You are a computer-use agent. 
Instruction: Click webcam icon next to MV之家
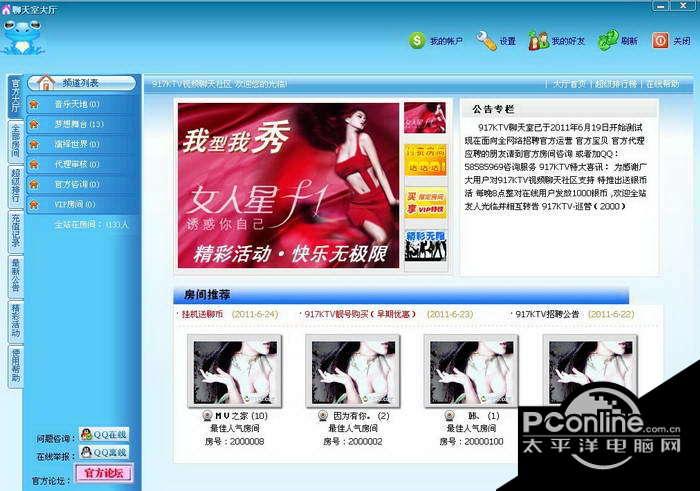[207, 416]
